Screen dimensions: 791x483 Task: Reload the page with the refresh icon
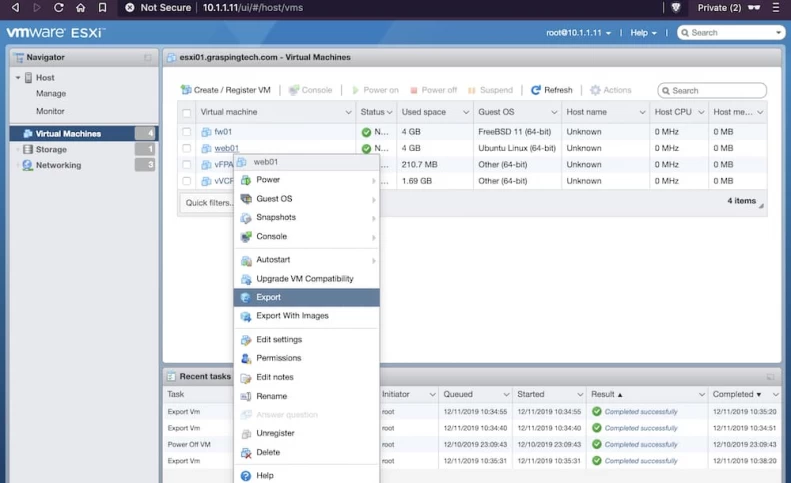[x=59, y=8]
